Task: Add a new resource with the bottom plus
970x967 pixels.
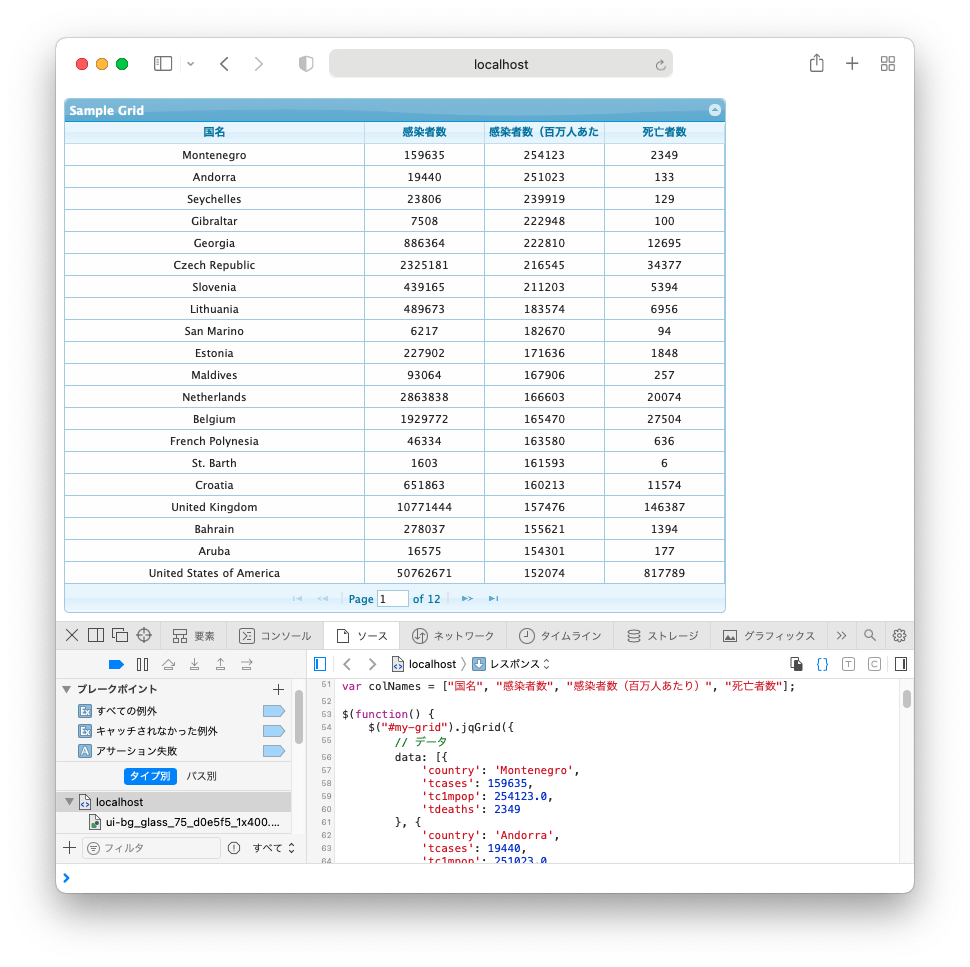Action: click(x=70, y=848)
